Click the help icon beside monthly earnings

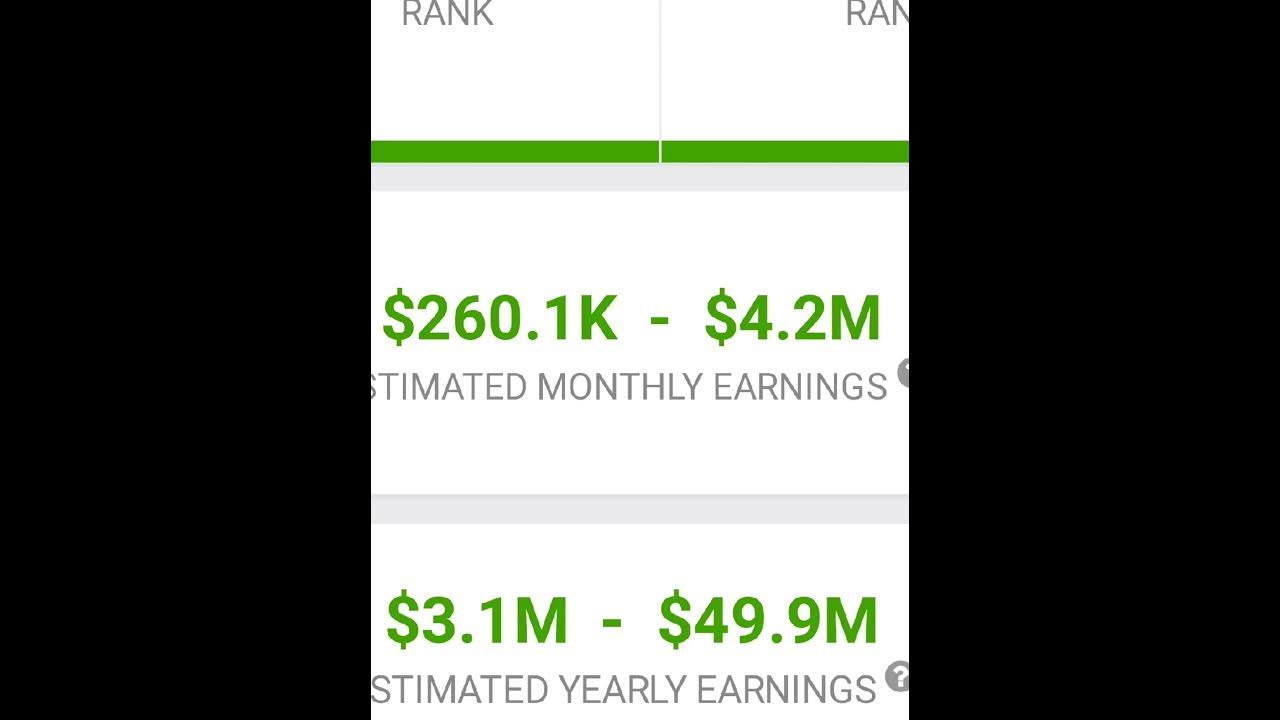pos(903,373)
